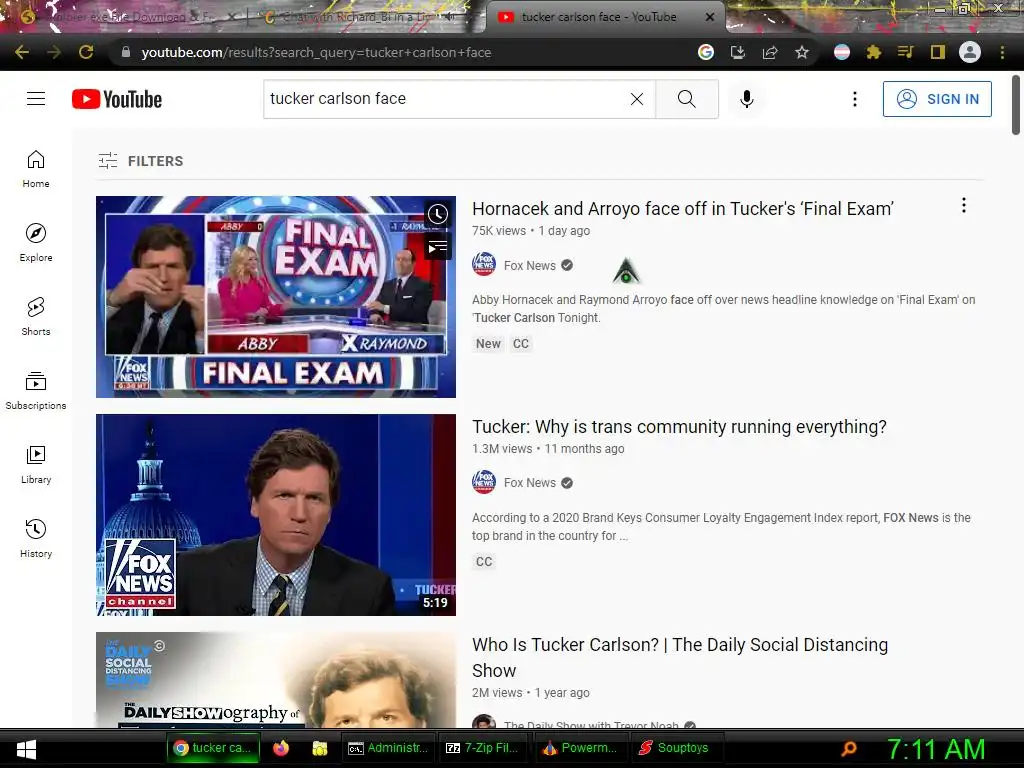
Task: Click the 1.3M views text
Action: (x=502, y=449)
